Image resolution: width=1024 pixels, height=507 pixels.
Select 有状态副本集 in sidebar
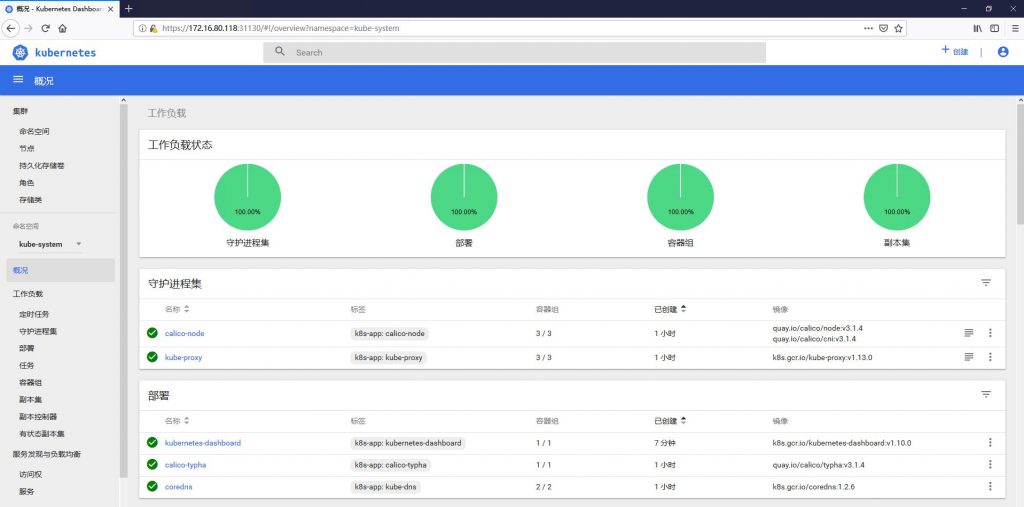point(42,433)
